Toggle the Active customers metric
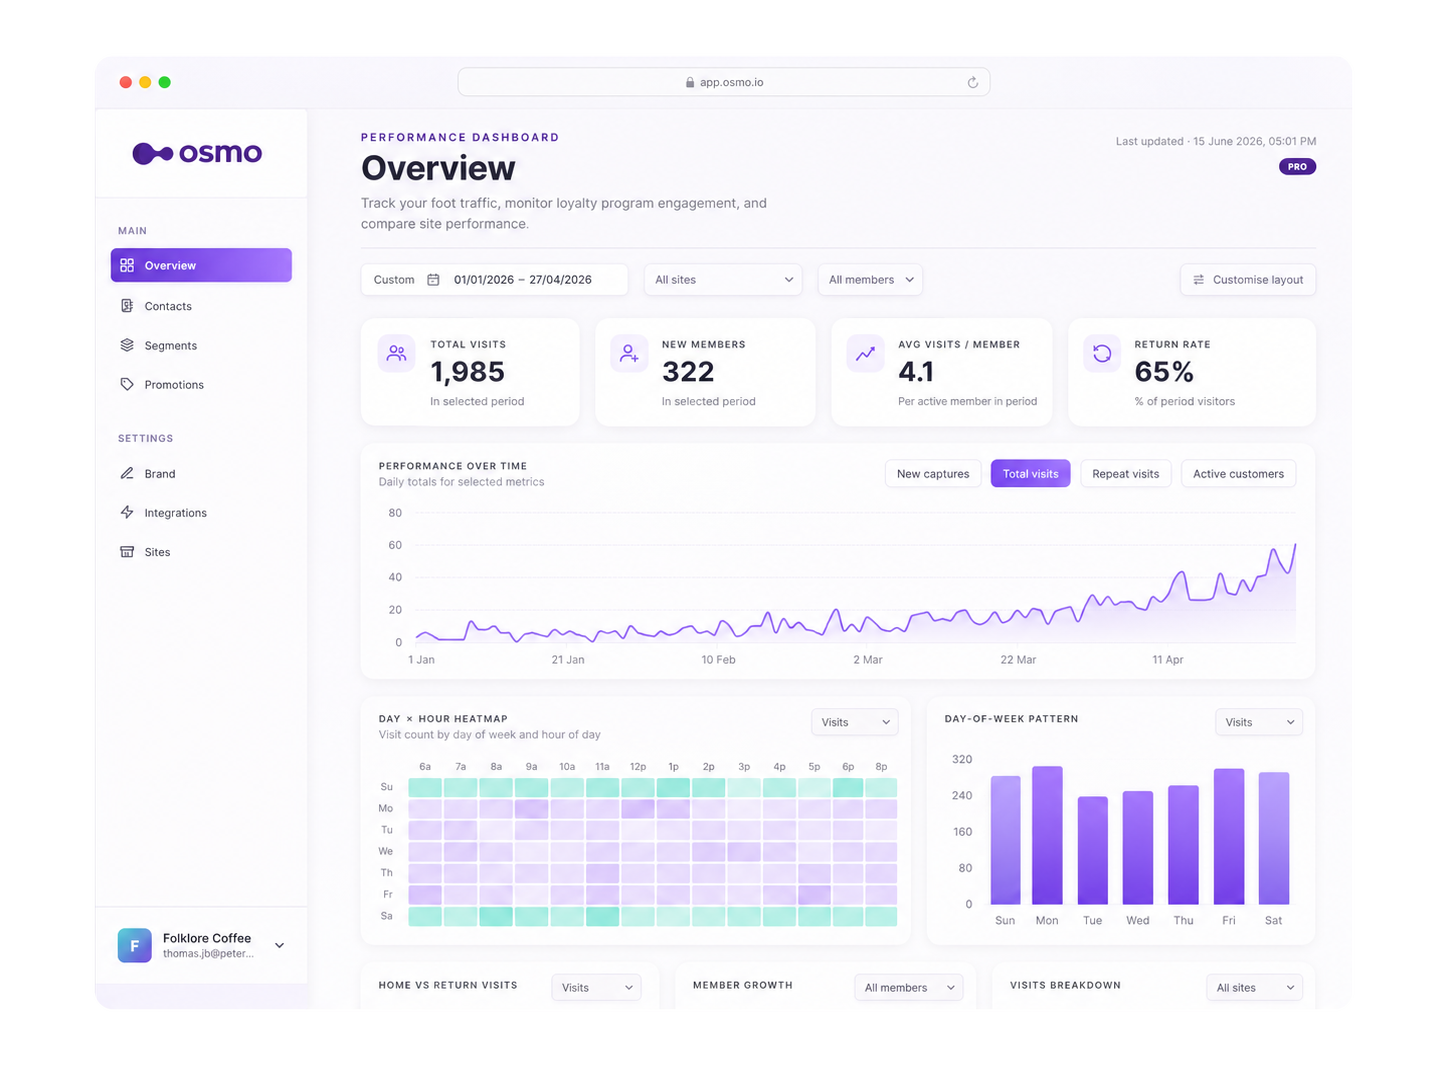 pos(1238,474)
